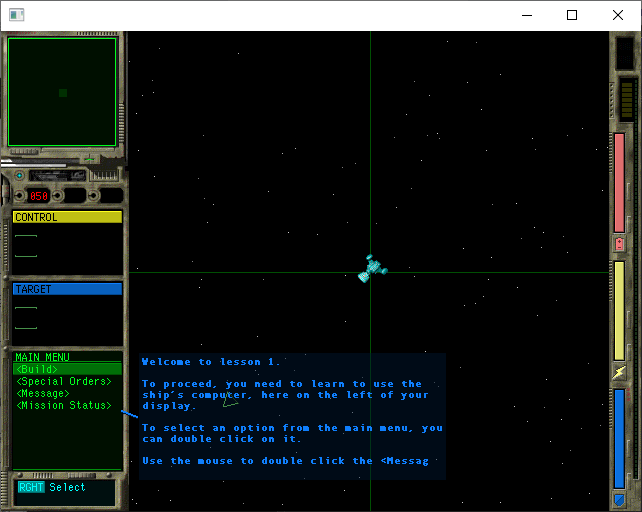Click the green triangle cursor marker

(x=230, y=400)
